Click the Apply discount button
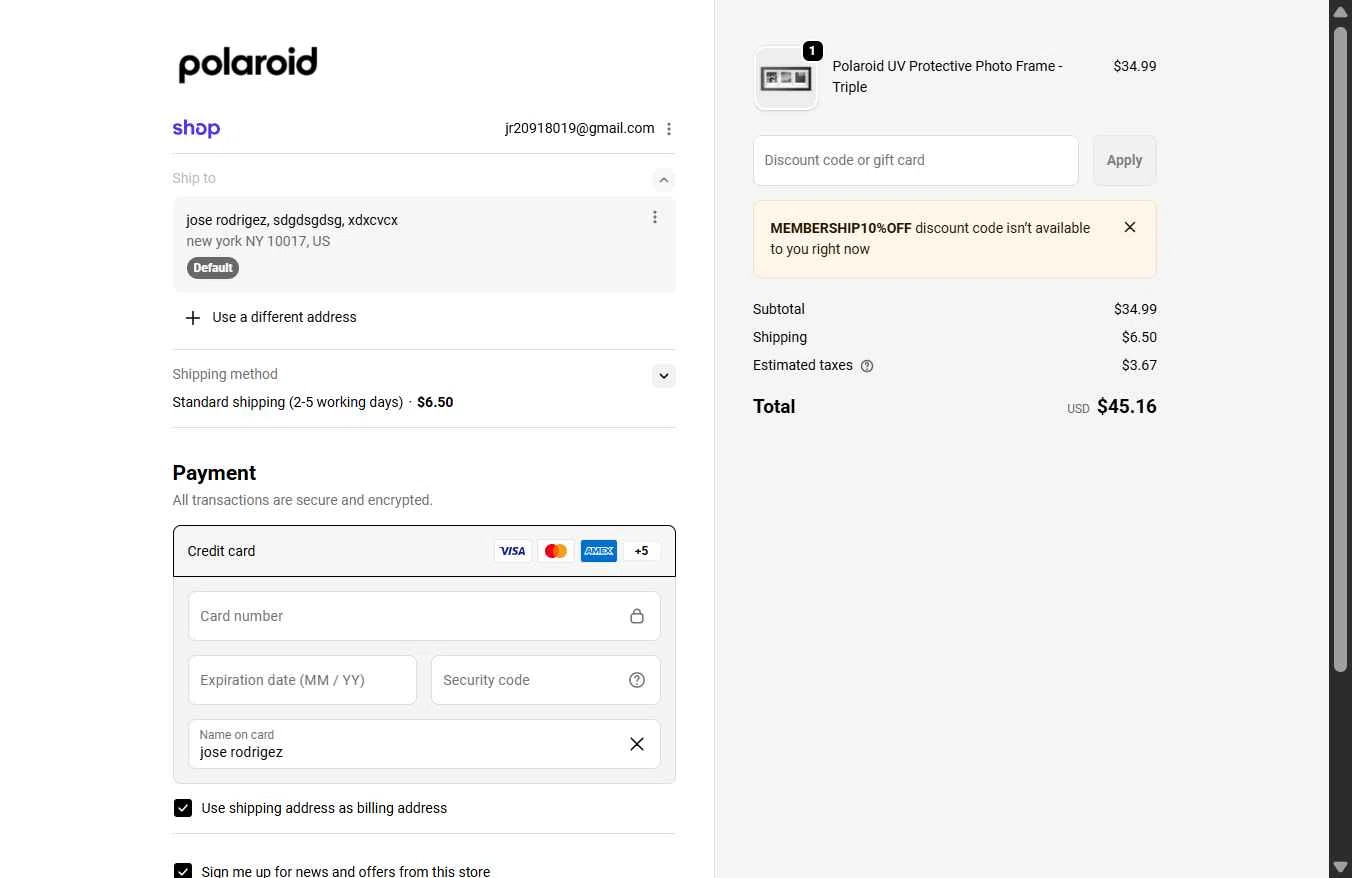 [1124, 160]
